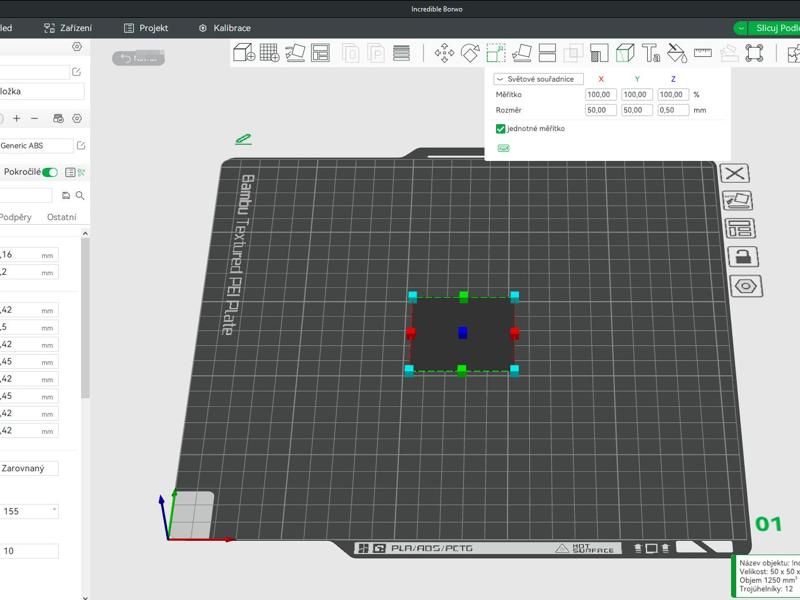The width and height of the screenshot is (800, 600).
Task: Click the pencil edit plate name icon
Action: [243, 139]
